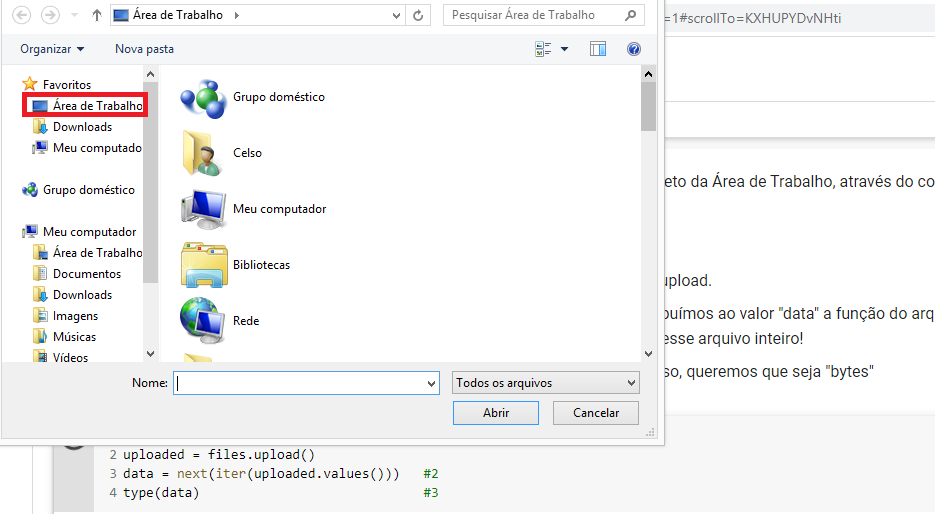Expand address bar path history dropdown
Viewport: 935px width, 514px height.
397,16
